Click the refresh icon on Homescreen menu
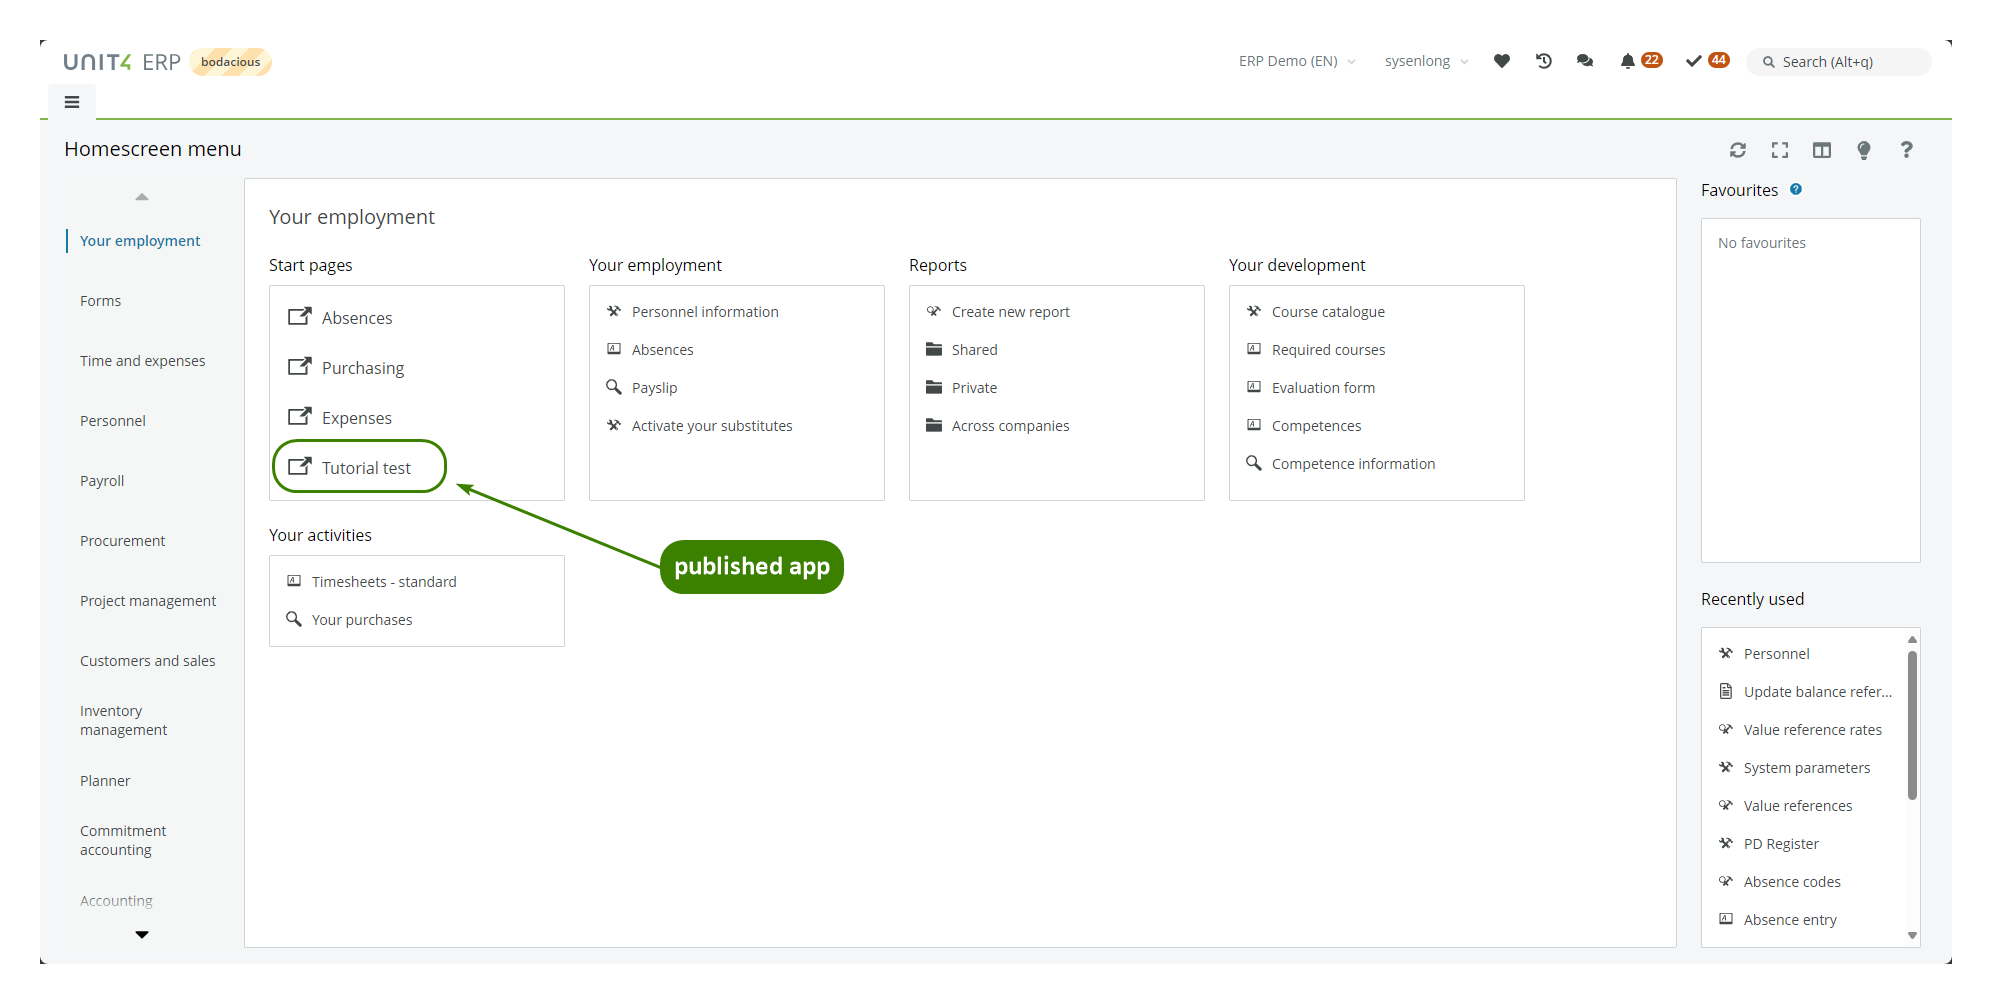 pyautogui.click(x=1738, y=150)
